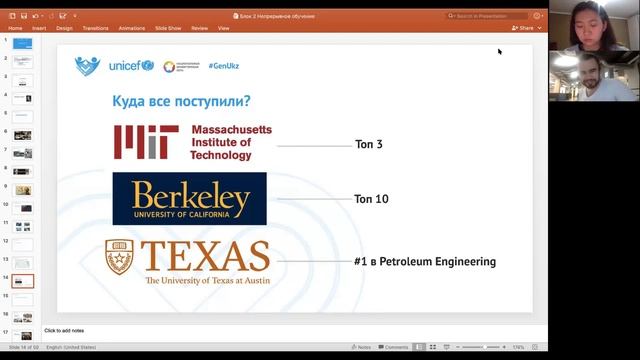Open the Slide Show tab

click(x=168, y=28)
